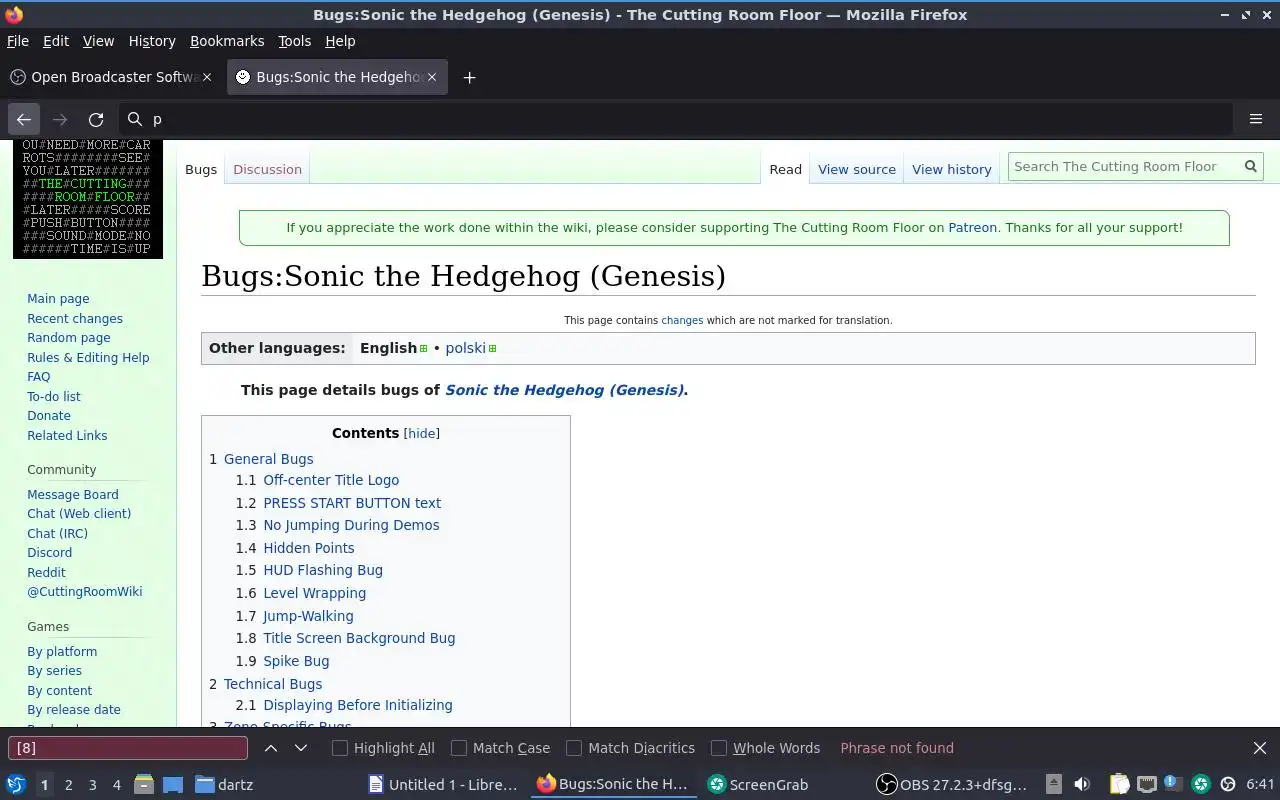Open a new tab with plus button

469,77
